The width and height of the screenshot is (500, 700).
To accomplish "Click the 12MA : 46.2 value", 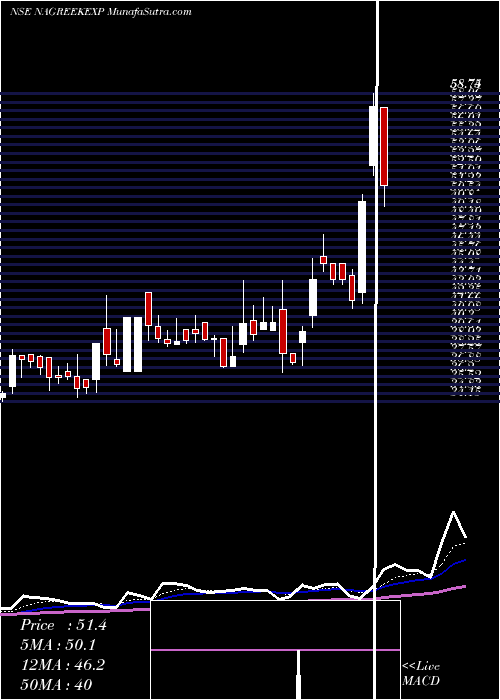I will pos(62,665).
